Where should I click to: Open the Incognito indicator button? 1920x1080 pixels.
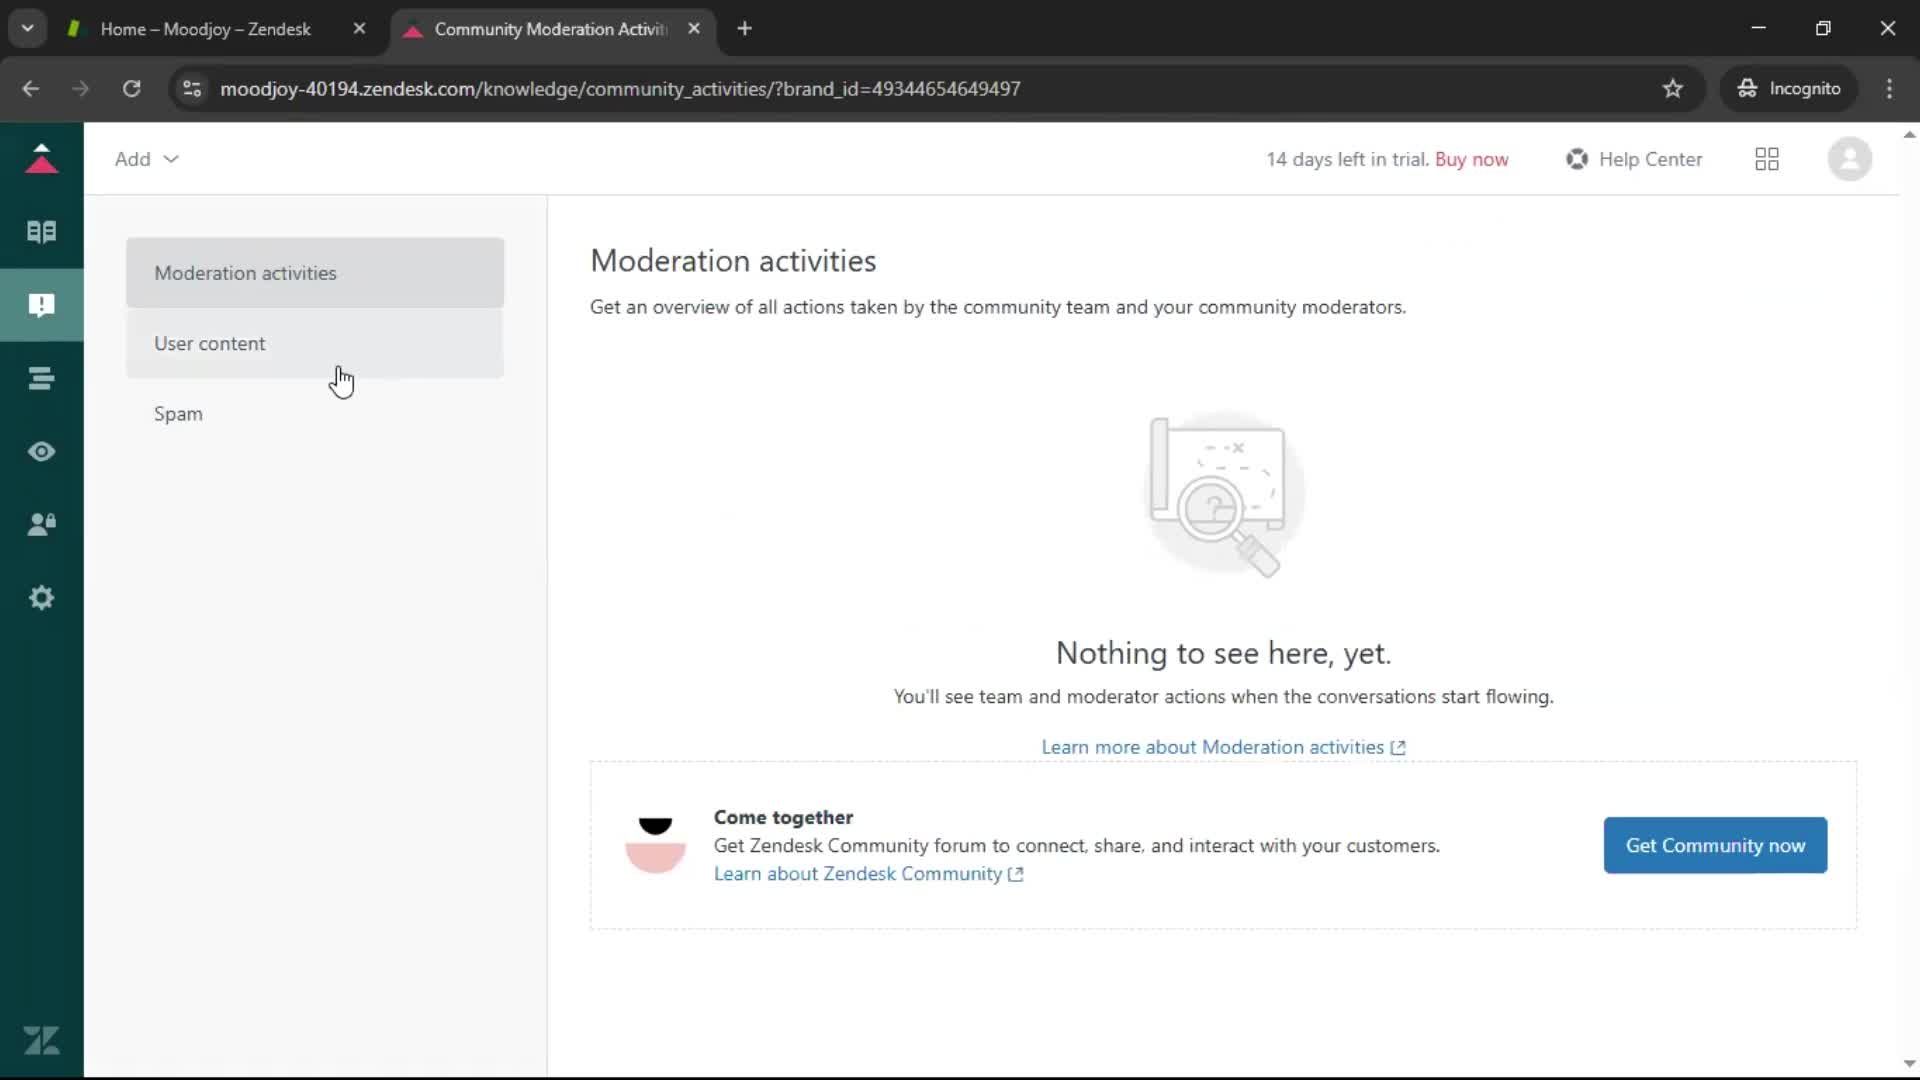tap(1789, 89)
